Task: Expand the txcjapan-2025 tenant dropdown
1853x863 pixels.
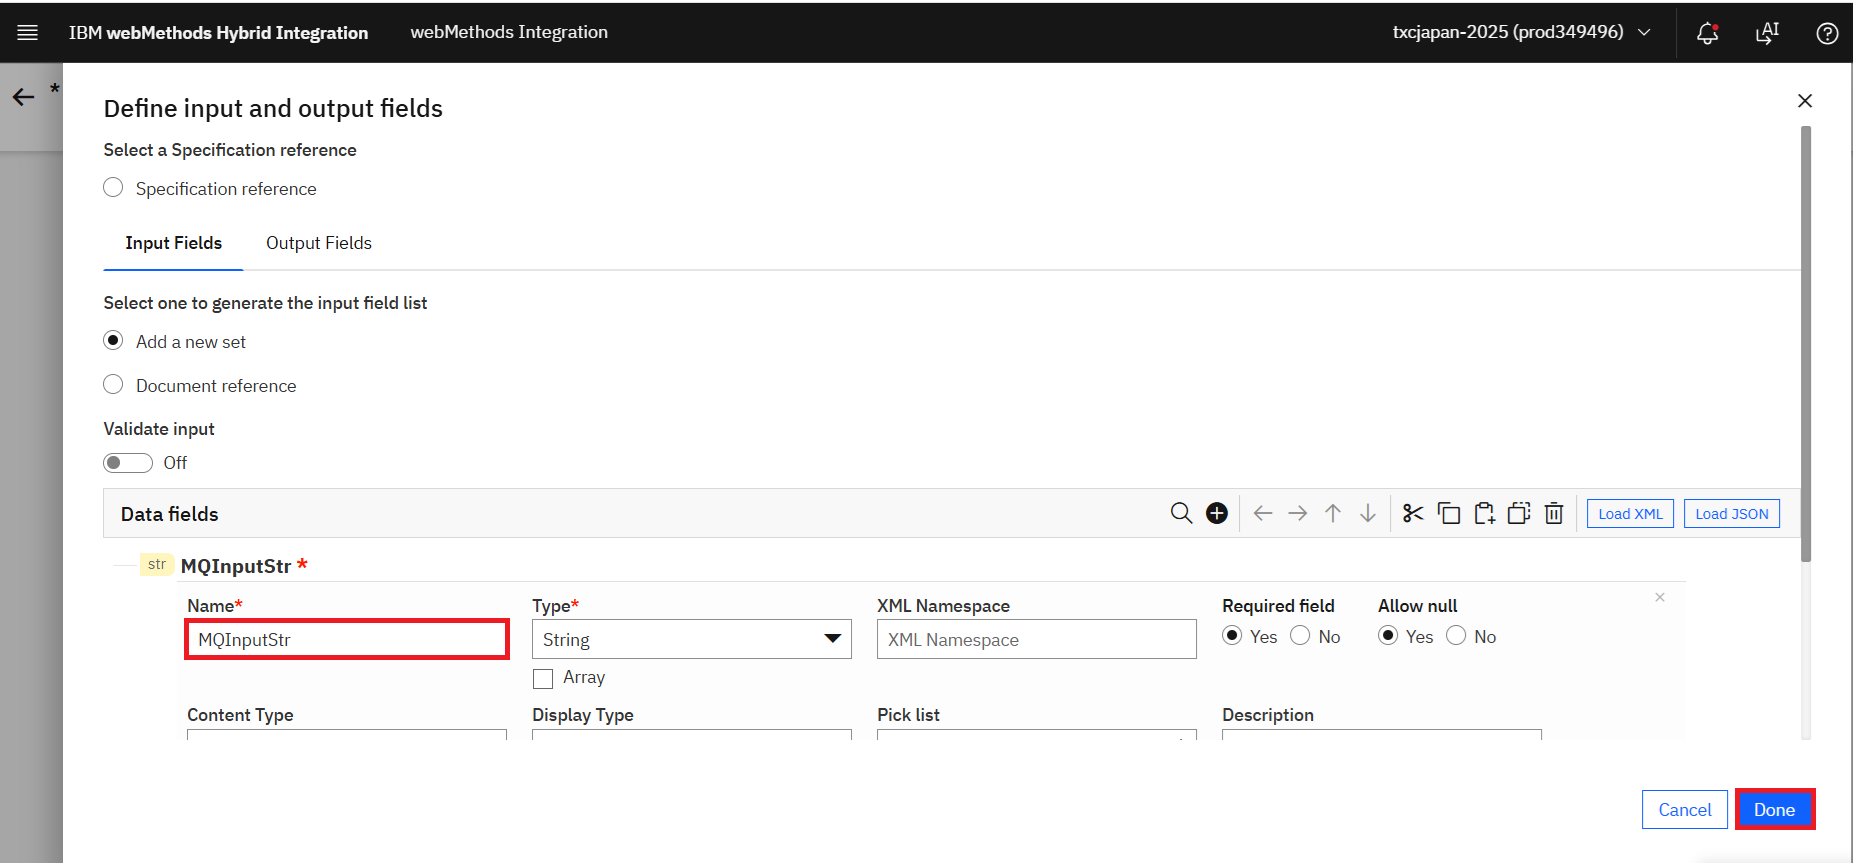Action: 1521,32
